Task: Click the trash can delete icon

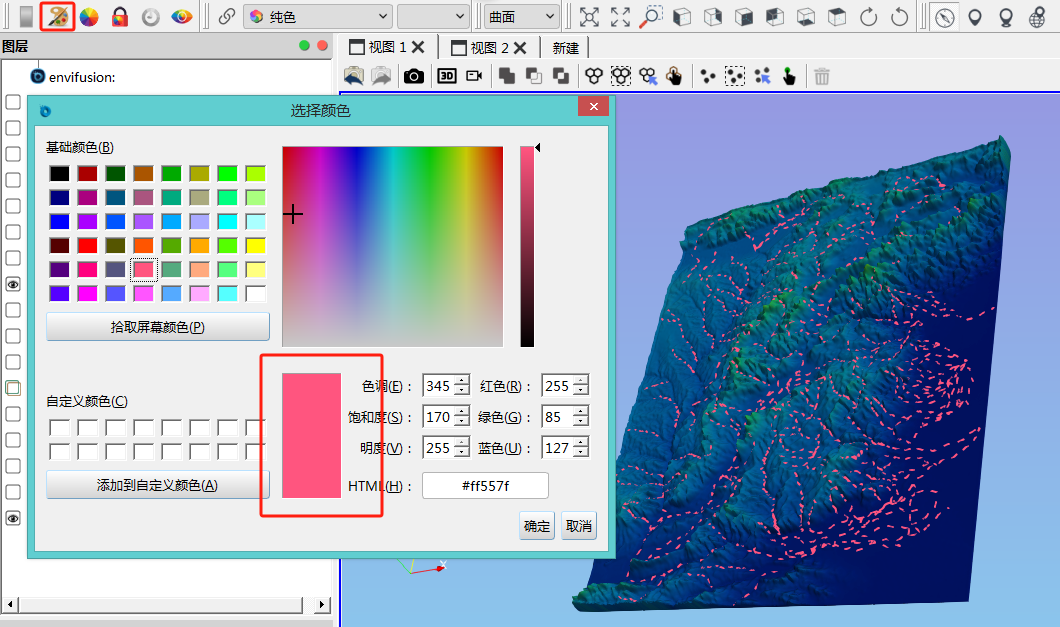Action: [x=822, y=76]
